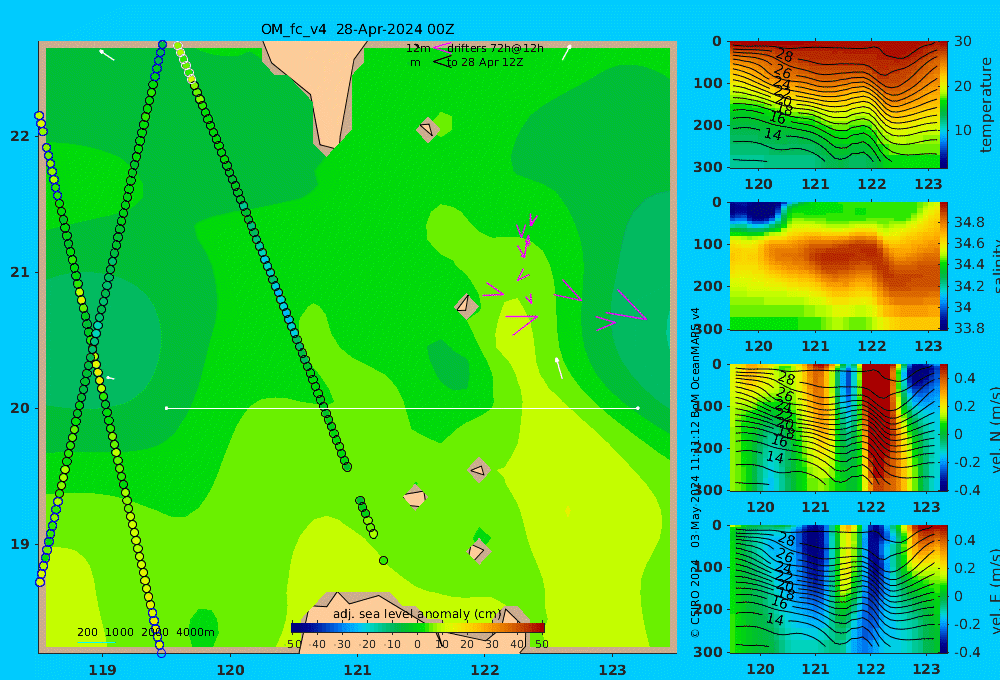
Task: Click the 'vel. N (m/s)' axis label
Action: click(994, 430)
